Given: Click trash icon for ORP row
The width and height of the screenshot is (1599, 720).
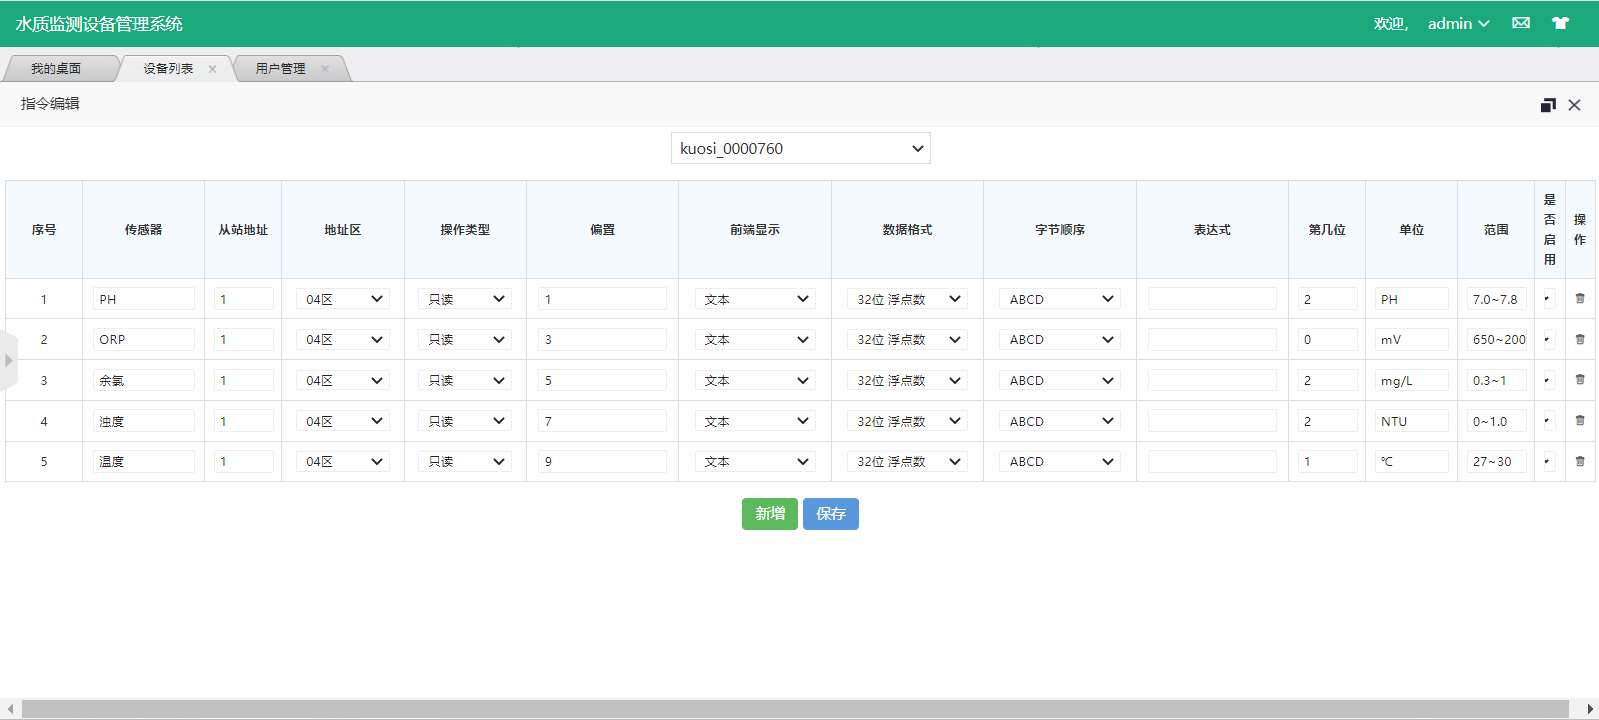Looking at the screenshot, I should click(x=1580, y=339).
